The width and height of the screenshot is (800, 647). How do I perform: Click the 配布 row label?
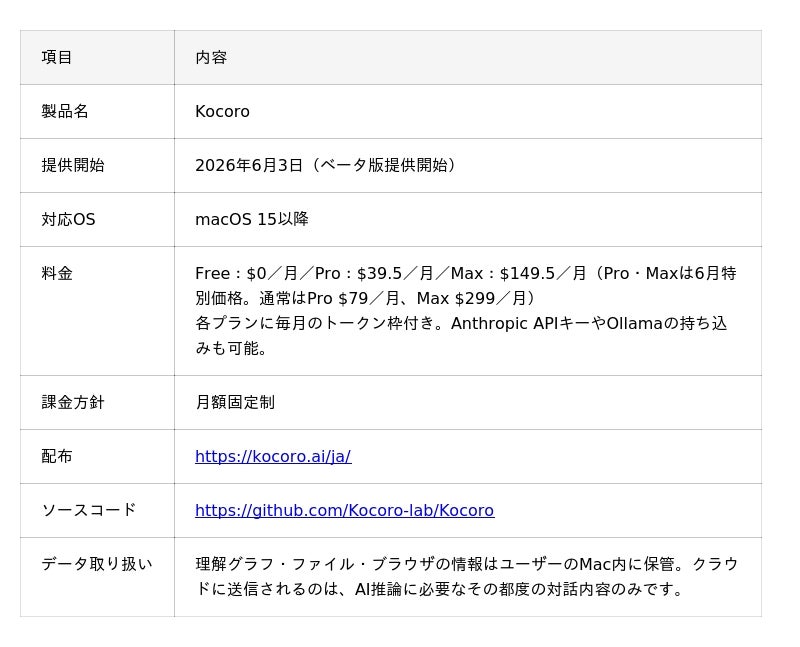(57, 456)
